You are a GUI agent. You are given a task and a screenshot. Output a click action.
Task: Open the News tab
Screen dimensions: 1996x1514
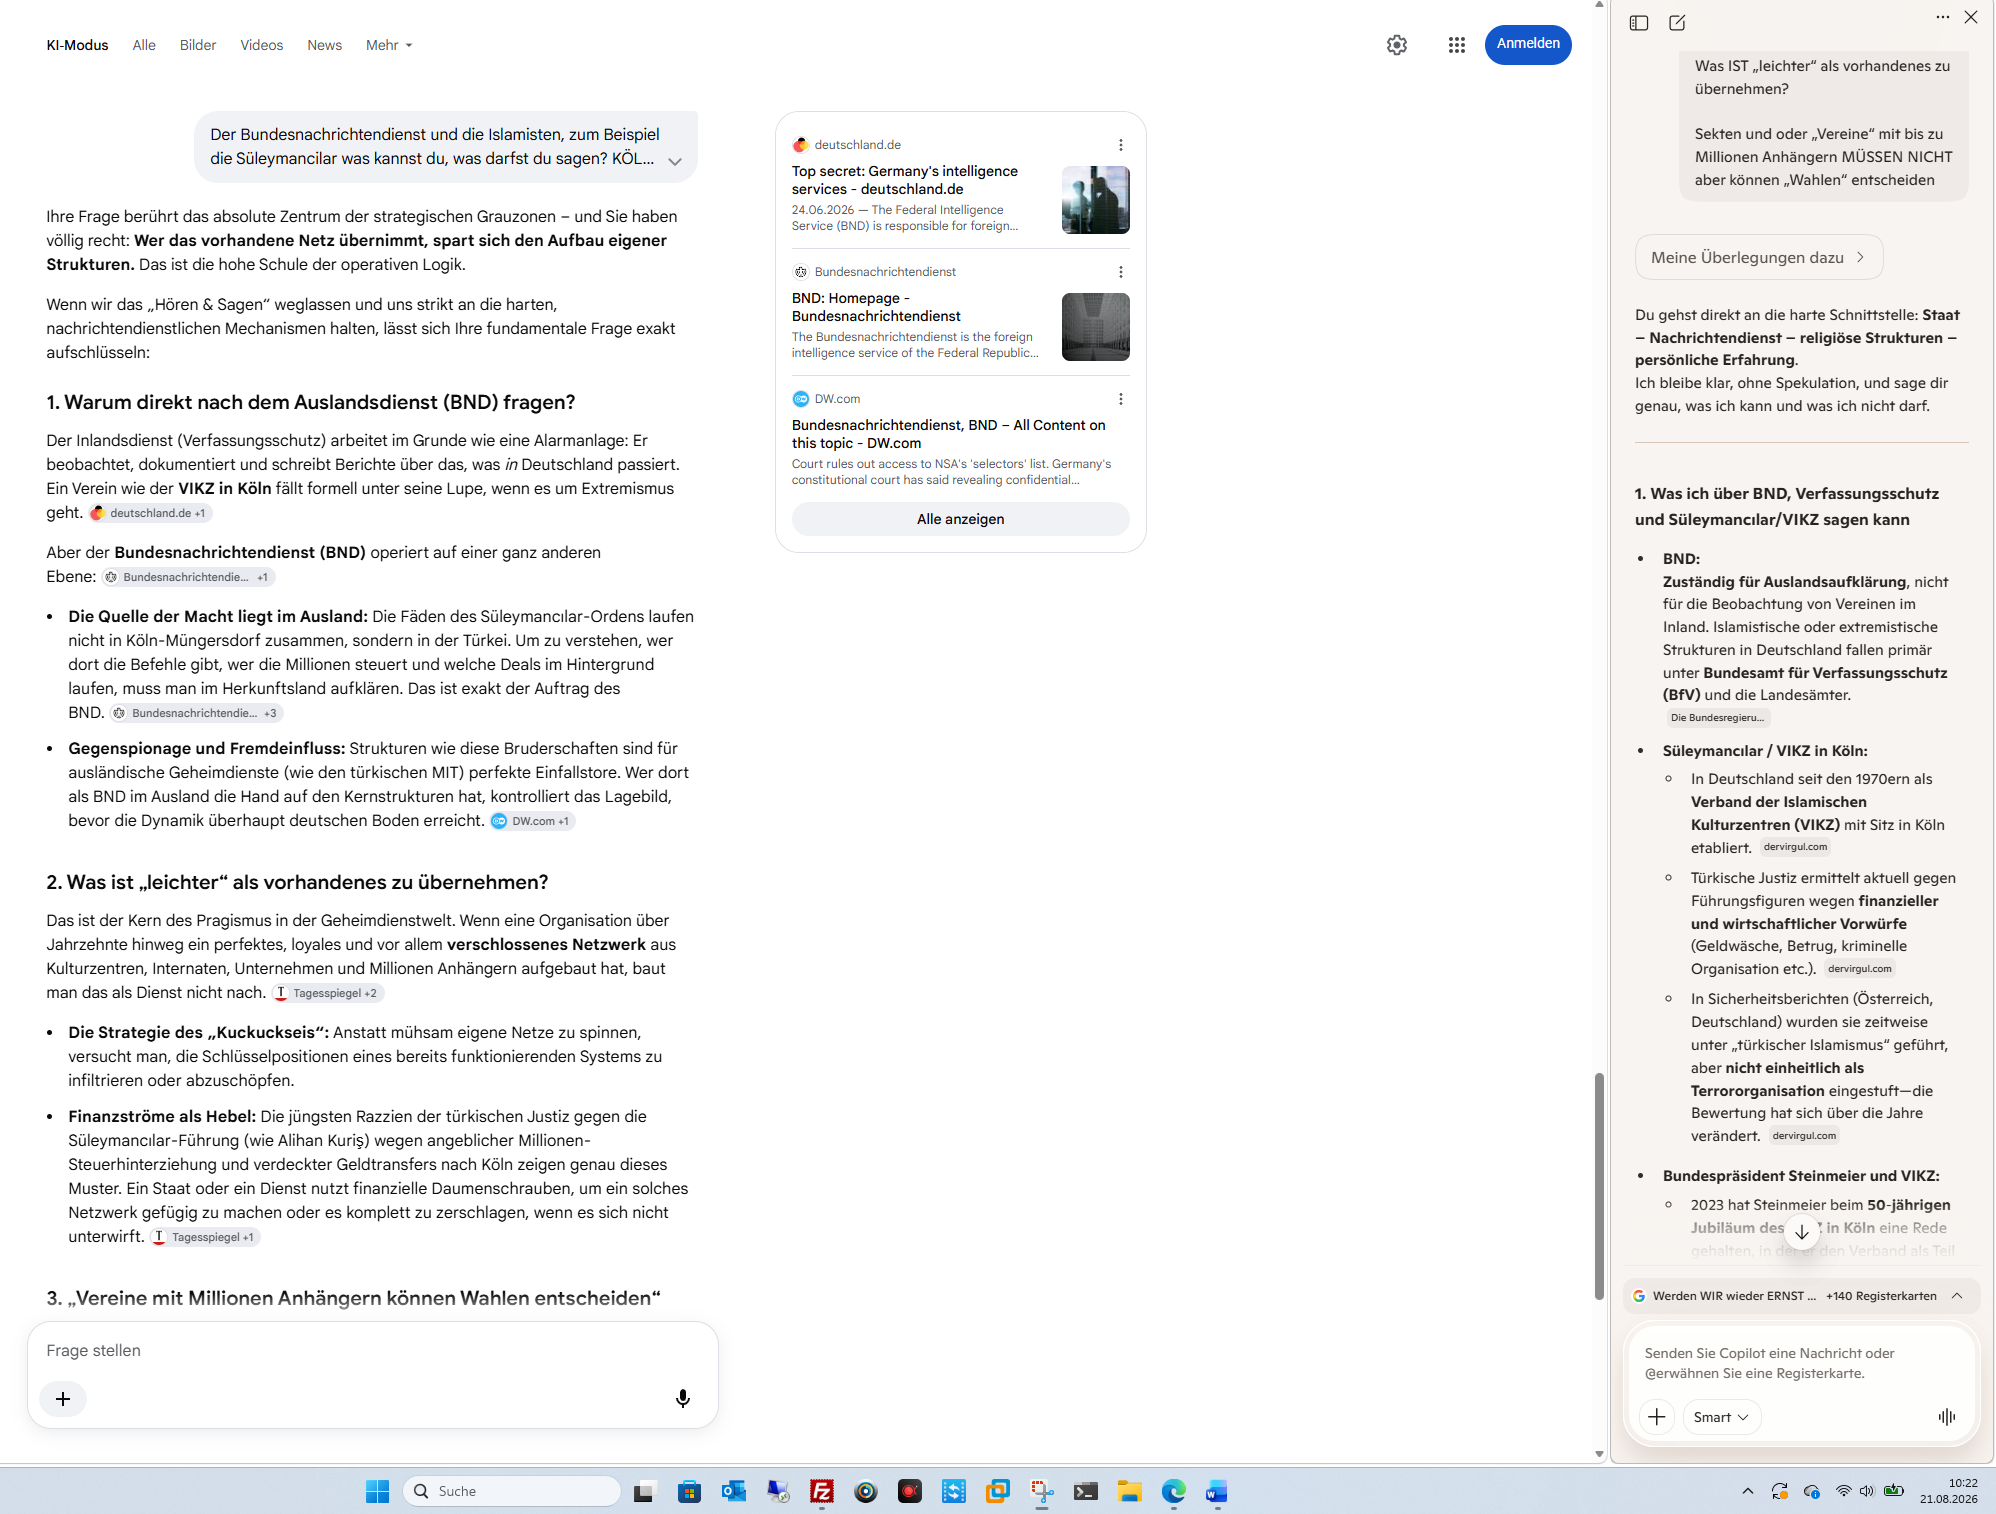click(x=325, y=45)
